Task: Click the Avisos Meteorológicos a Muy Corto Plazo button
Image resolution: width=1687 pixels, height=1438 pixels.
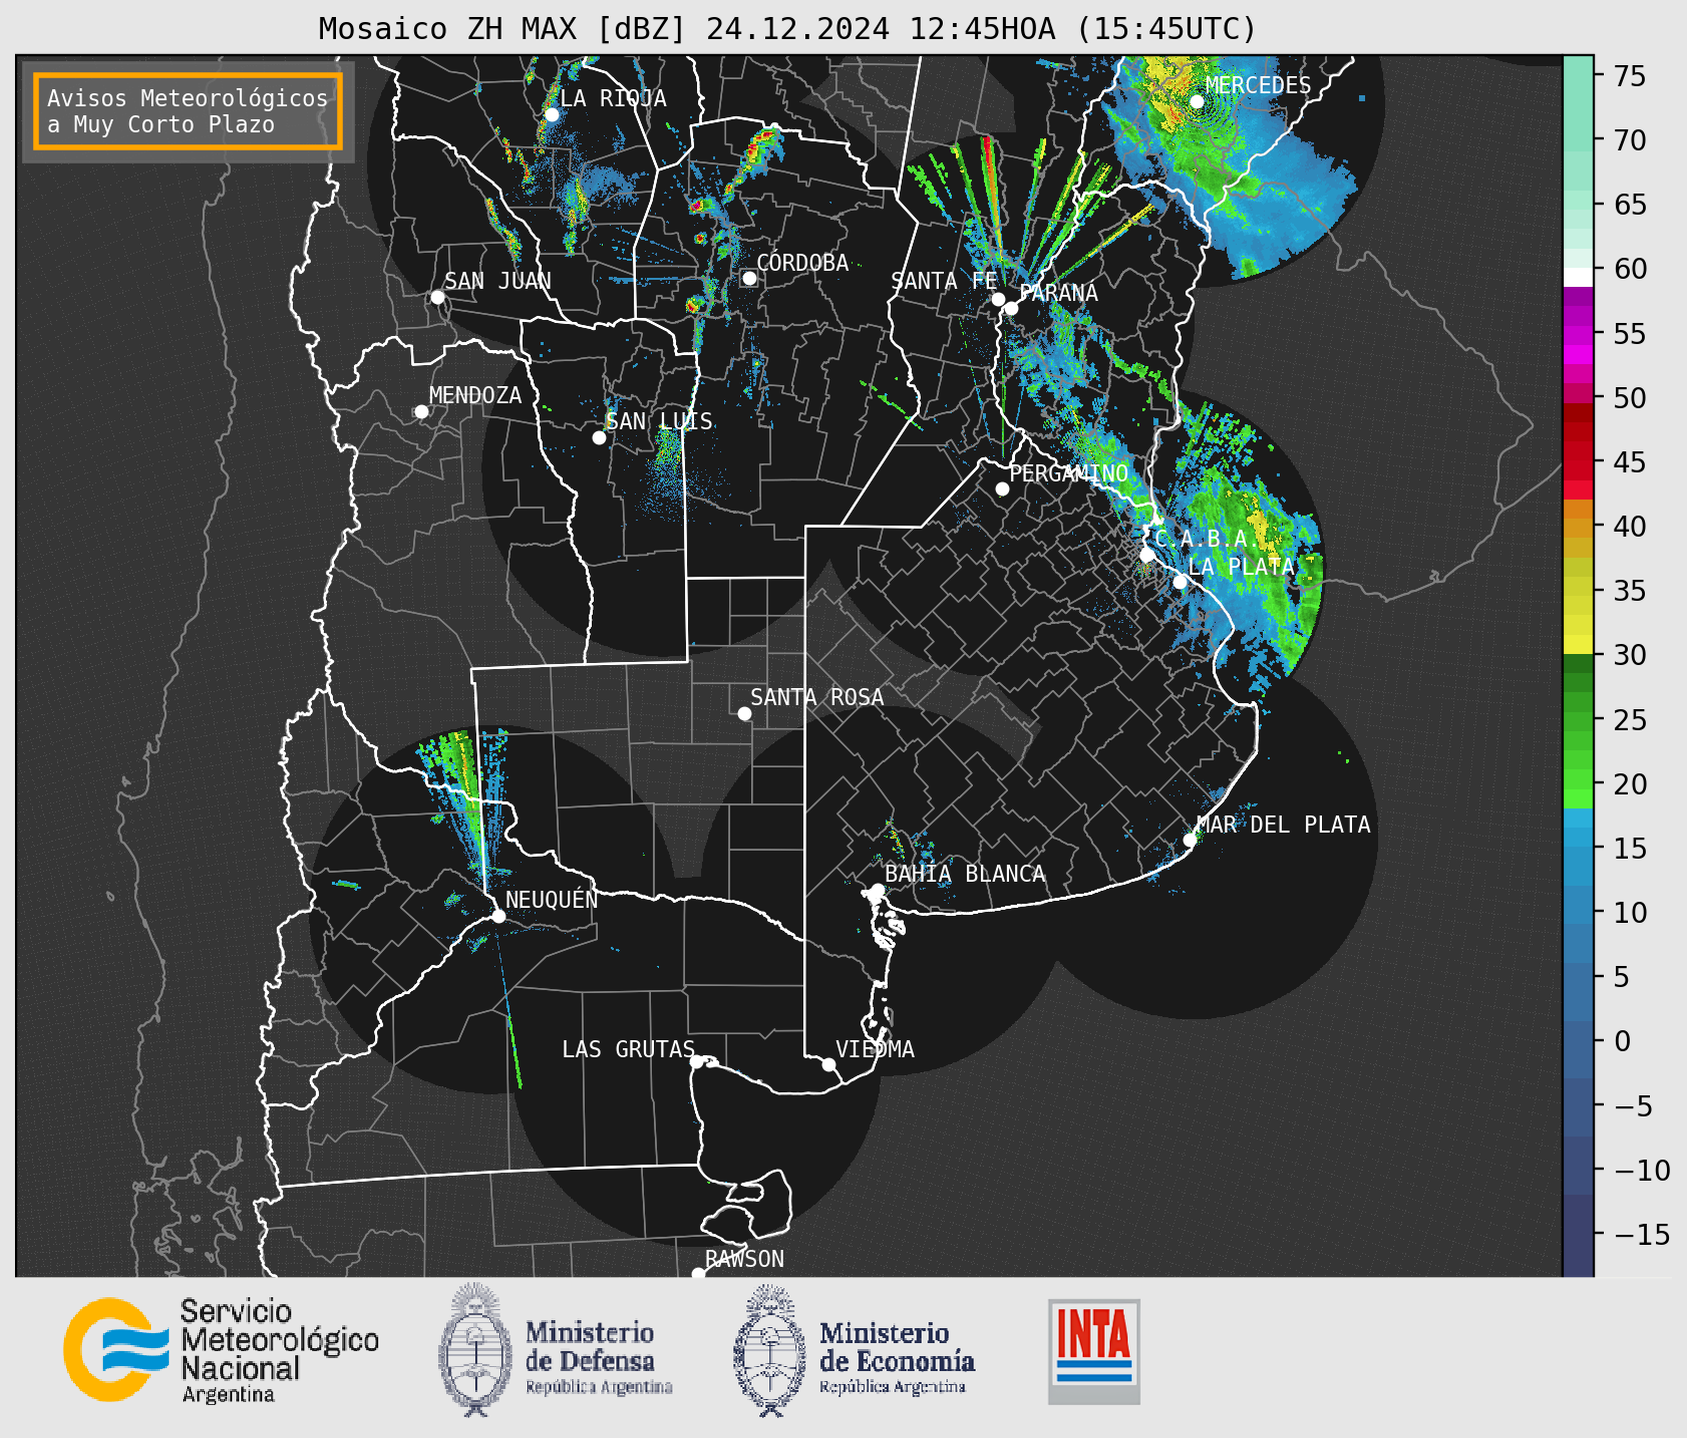Action: (x=188, y=111)
